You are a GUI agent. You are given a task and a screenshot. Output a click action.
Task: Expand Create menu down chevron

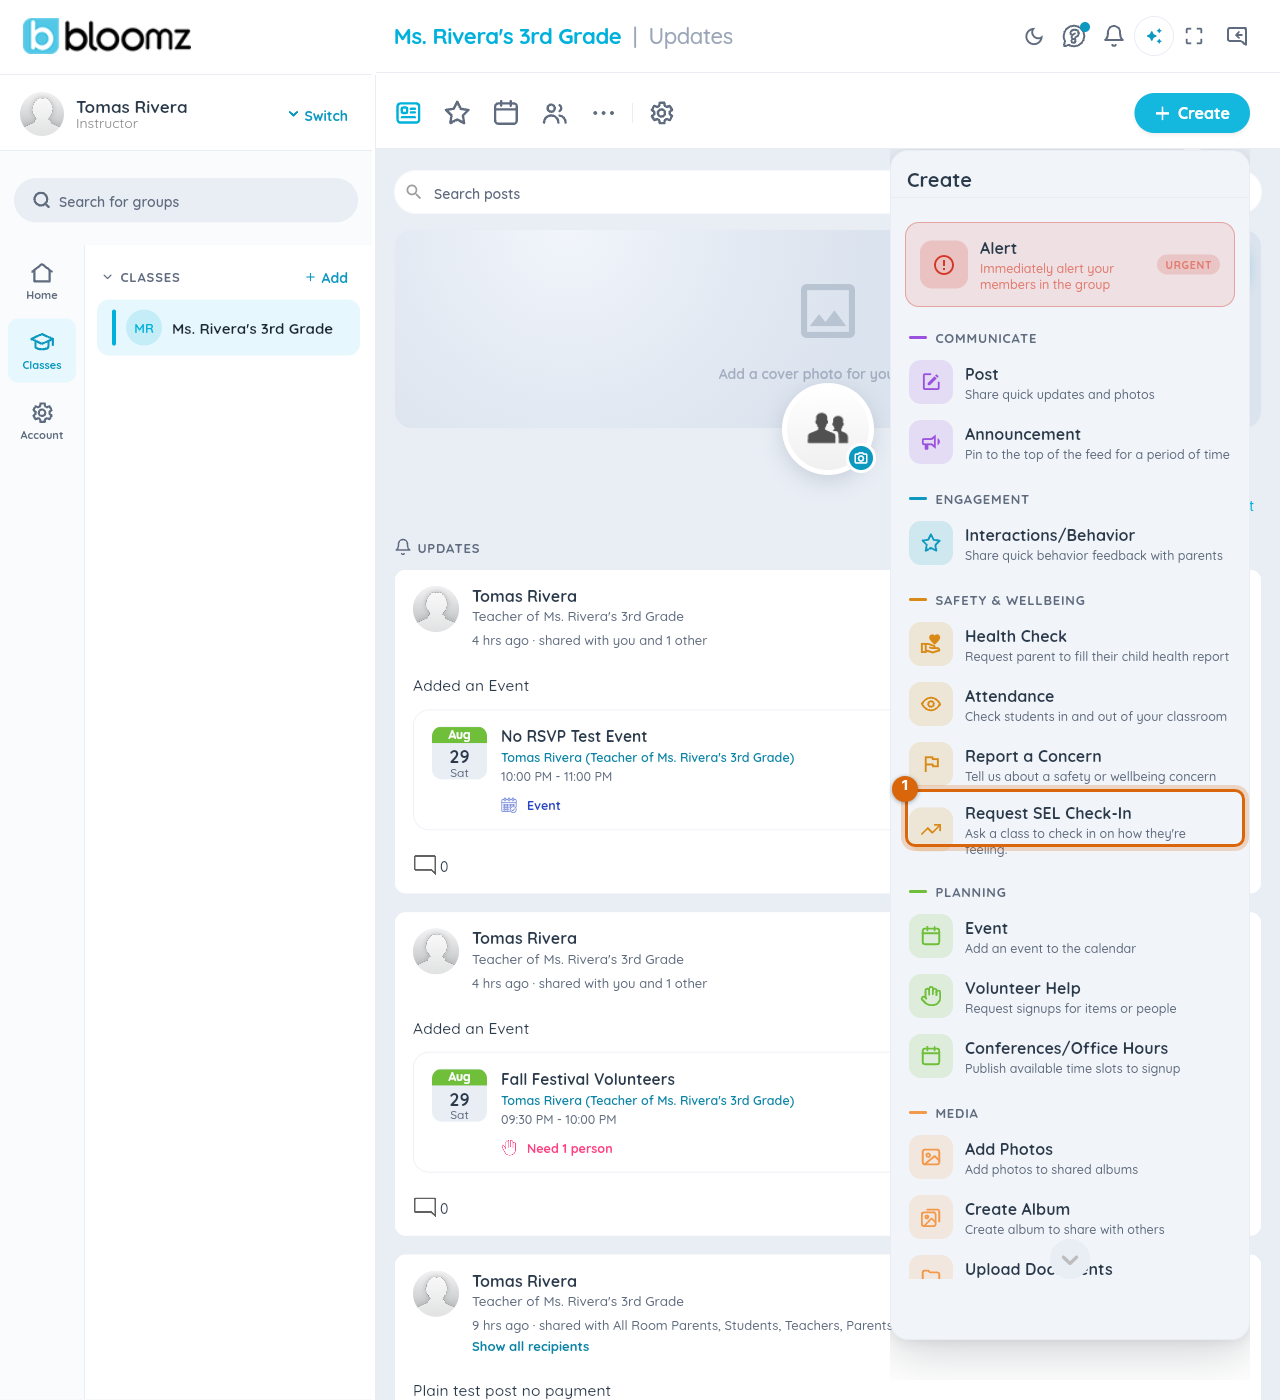(1070, 1260)
